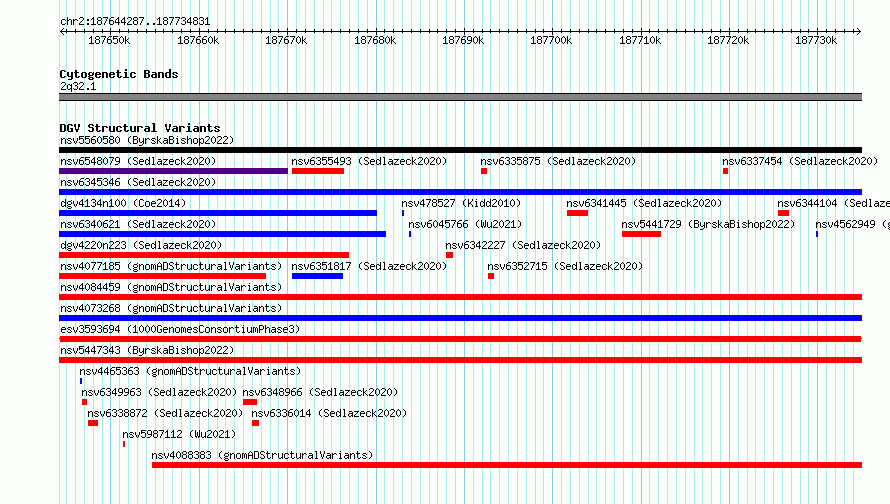Open nsv6340621 (Sedlazeck2020) label
The width and height of the screenshot is (890, 504).
click(x=138, y=224)
